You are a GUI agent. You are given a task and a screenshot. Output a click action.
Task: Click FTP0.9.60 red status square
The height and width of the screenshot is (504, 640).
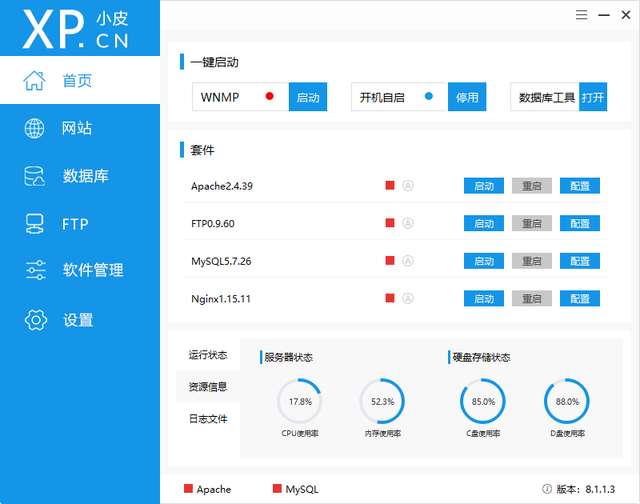[390, 223]
